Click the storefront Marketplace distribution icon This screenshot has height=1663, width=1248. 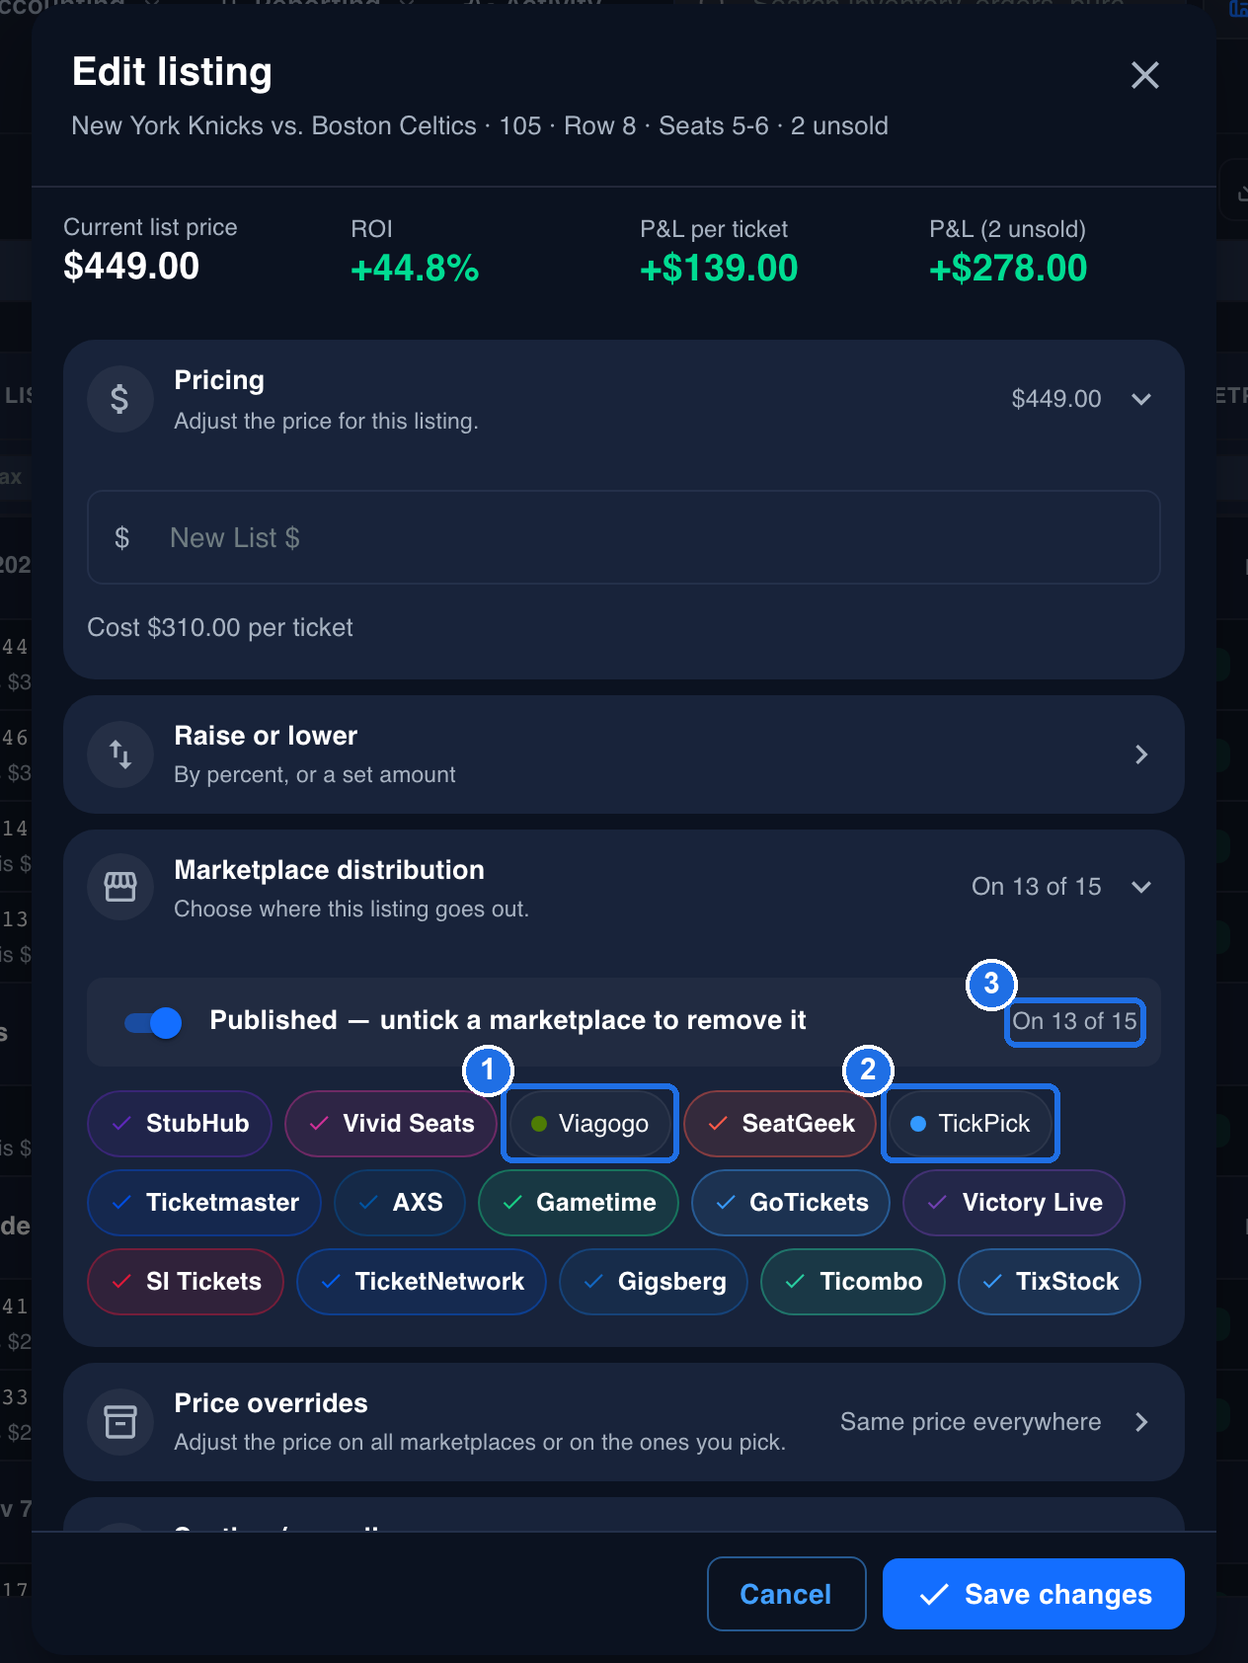(120, 886)
